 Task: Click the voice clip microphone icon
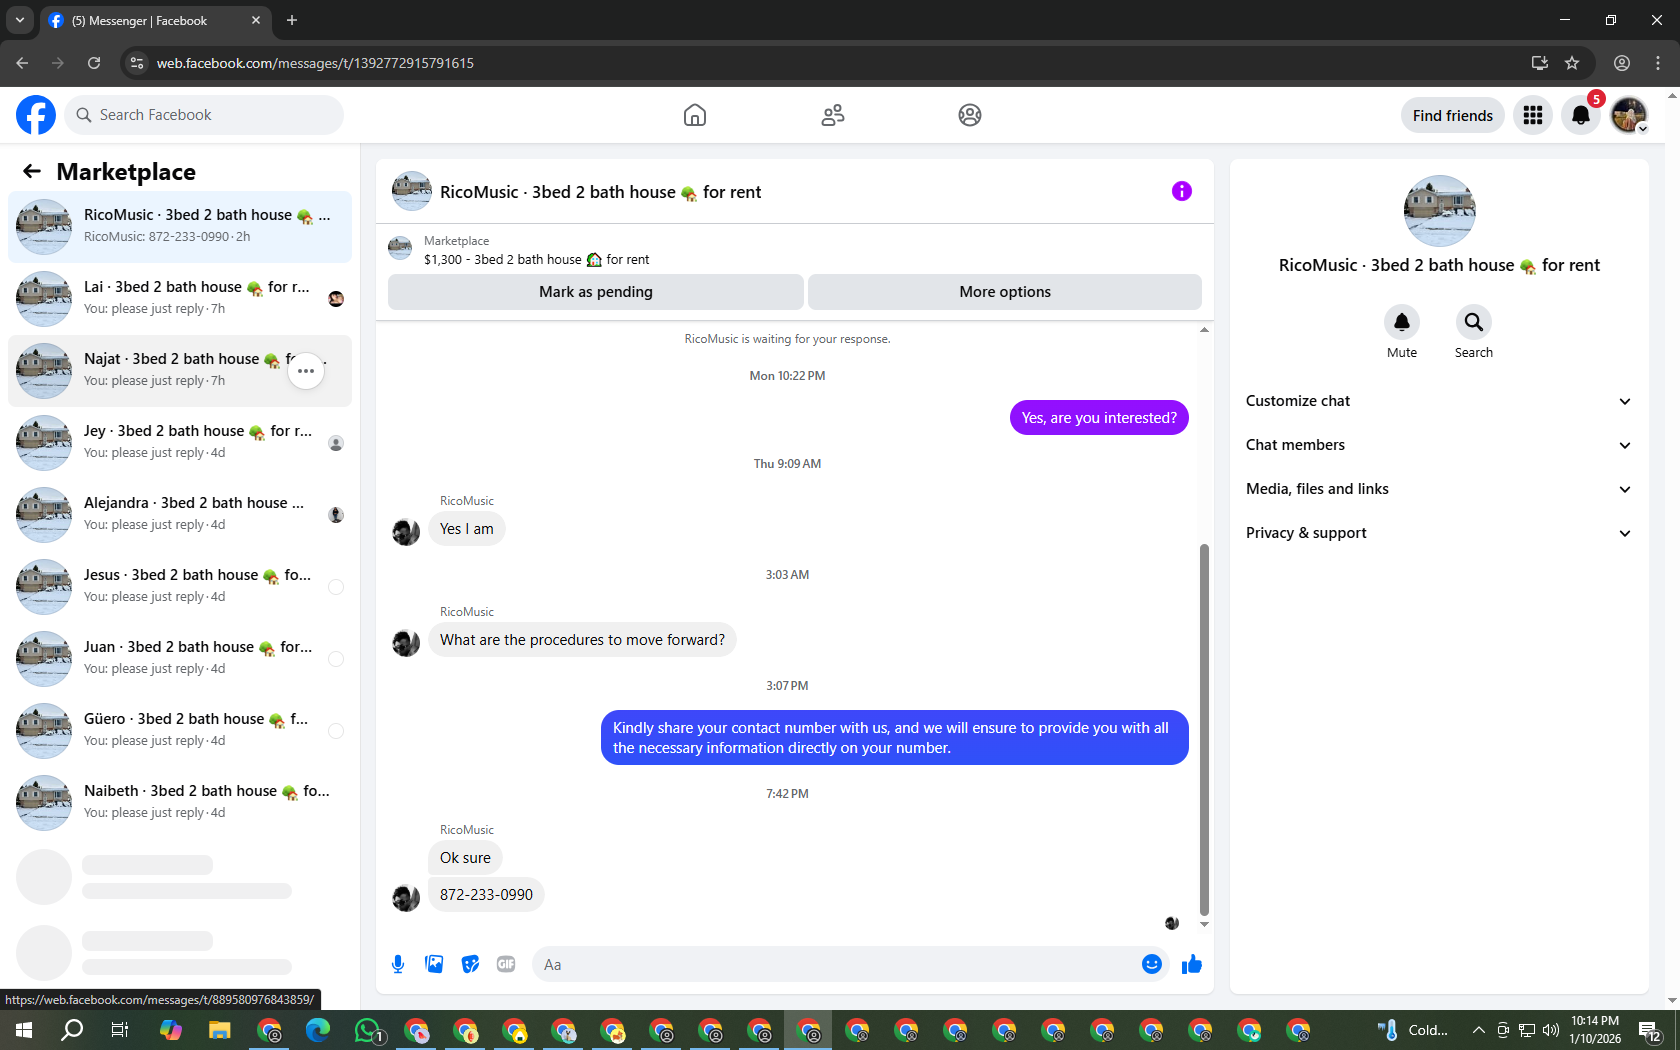(398, 964)
